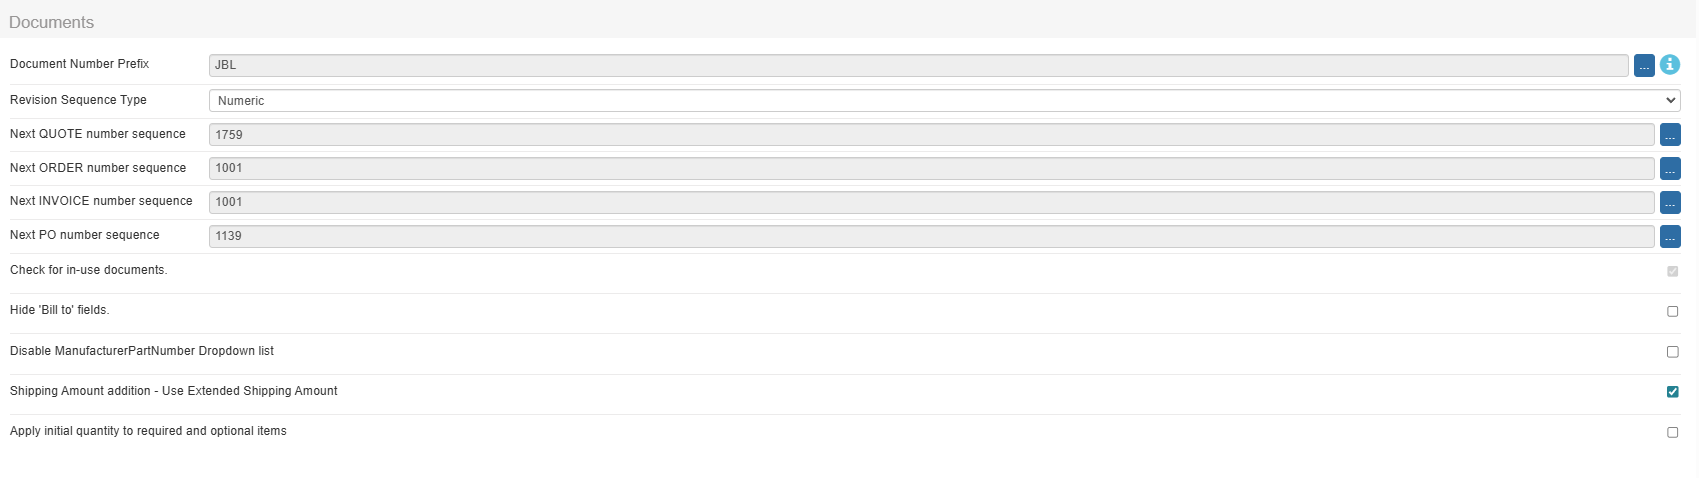This screenshot has height=478, width=1699.
Task: Toggle the Check for in-use documents checkbox
Action: click(1672, 271)
